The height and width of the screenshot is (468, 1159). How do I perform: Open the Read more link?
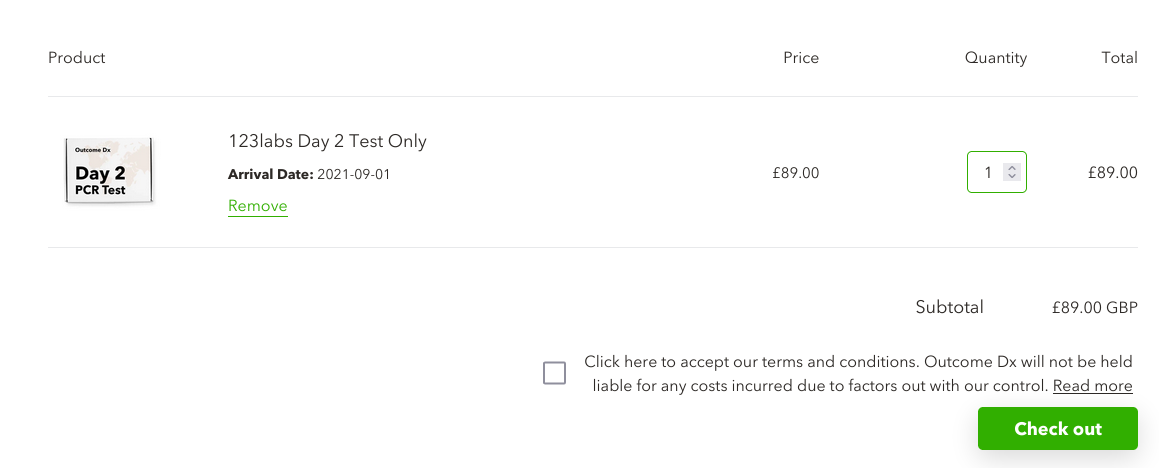click(1092, 386)
